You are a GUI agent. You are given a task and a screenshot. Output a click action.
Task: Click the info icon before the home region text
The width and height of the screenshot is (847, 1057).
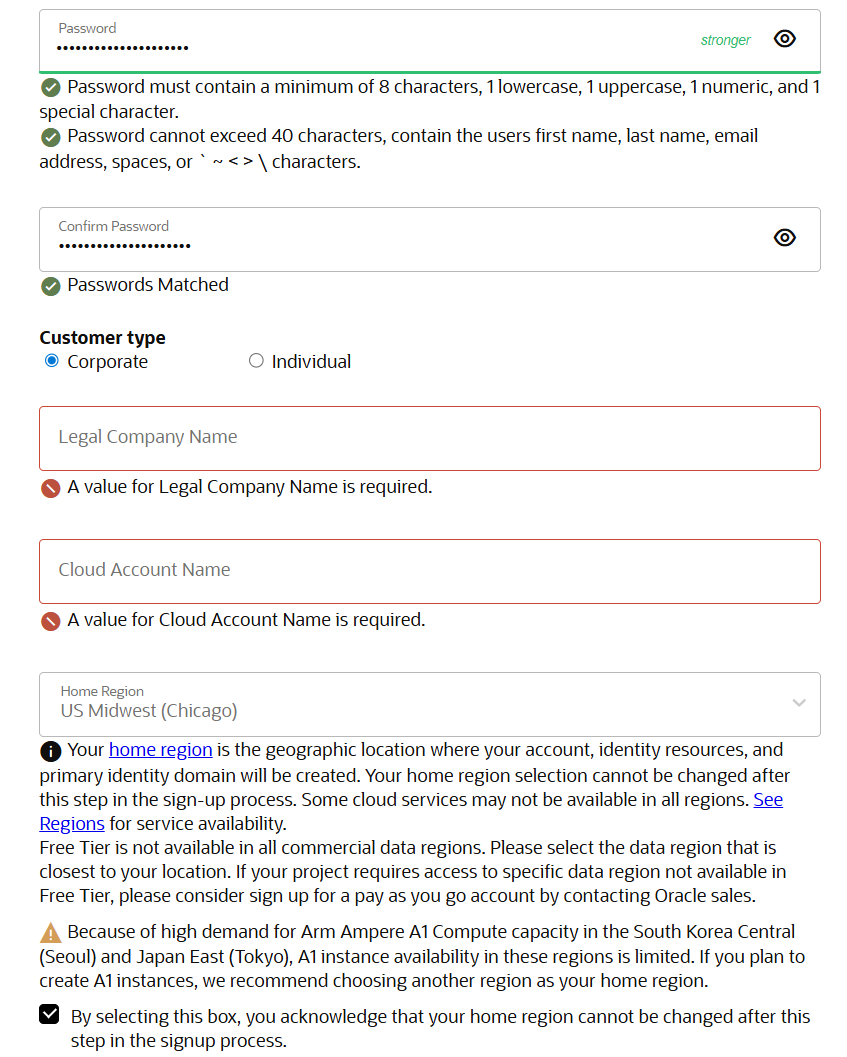click(x=50, y=750)
